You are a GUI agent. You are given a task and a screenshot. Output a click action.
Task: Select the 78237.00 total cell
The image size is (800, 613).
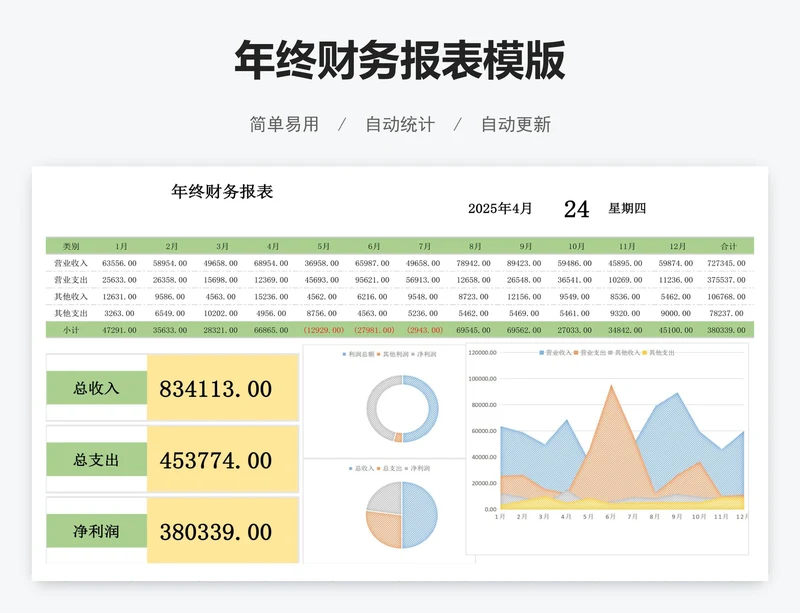(x=727, y=313)
